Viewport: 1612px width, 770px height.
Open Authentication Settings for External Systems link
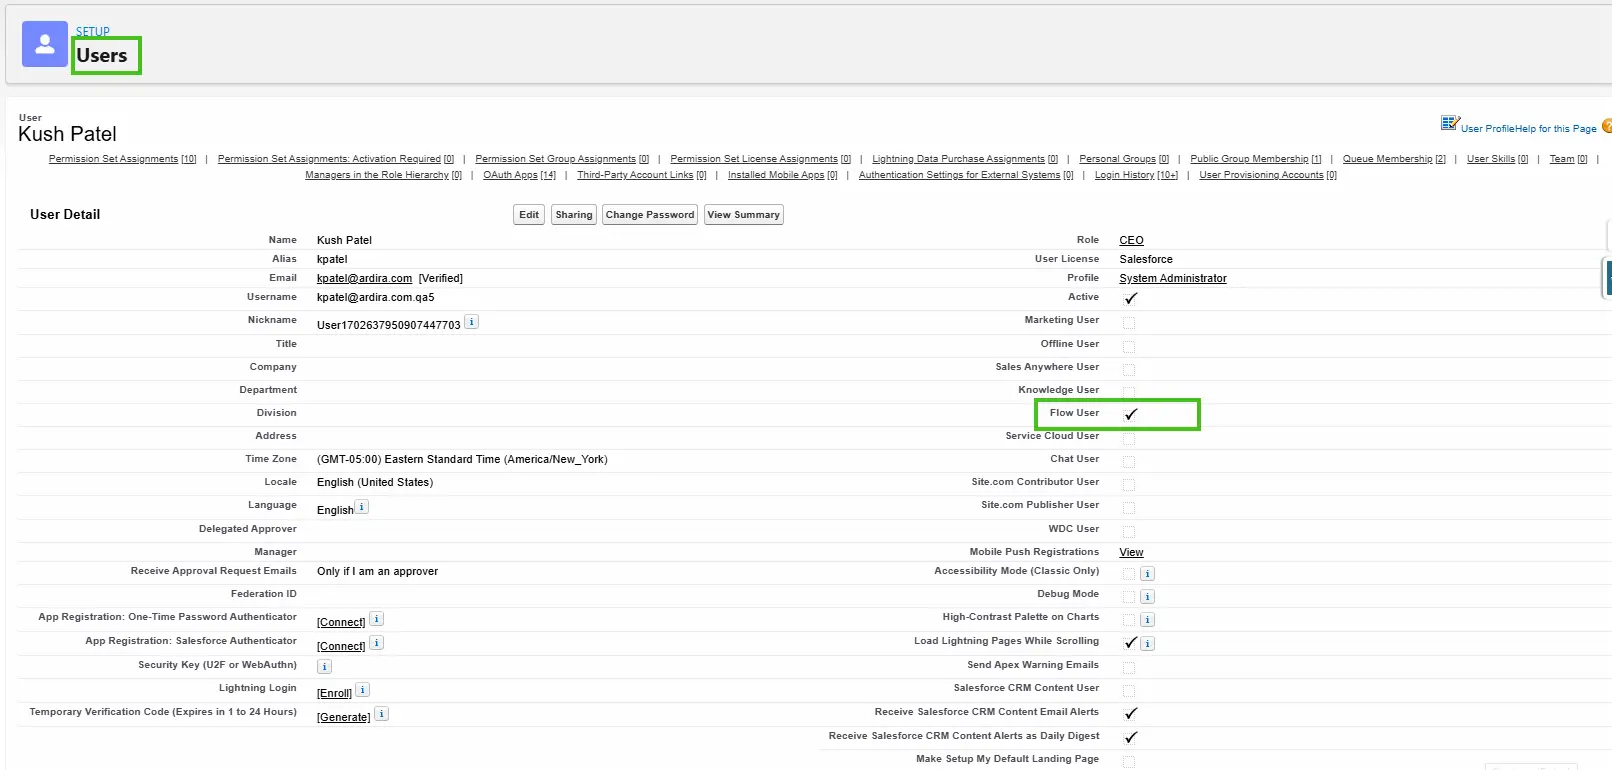(966, 175)
